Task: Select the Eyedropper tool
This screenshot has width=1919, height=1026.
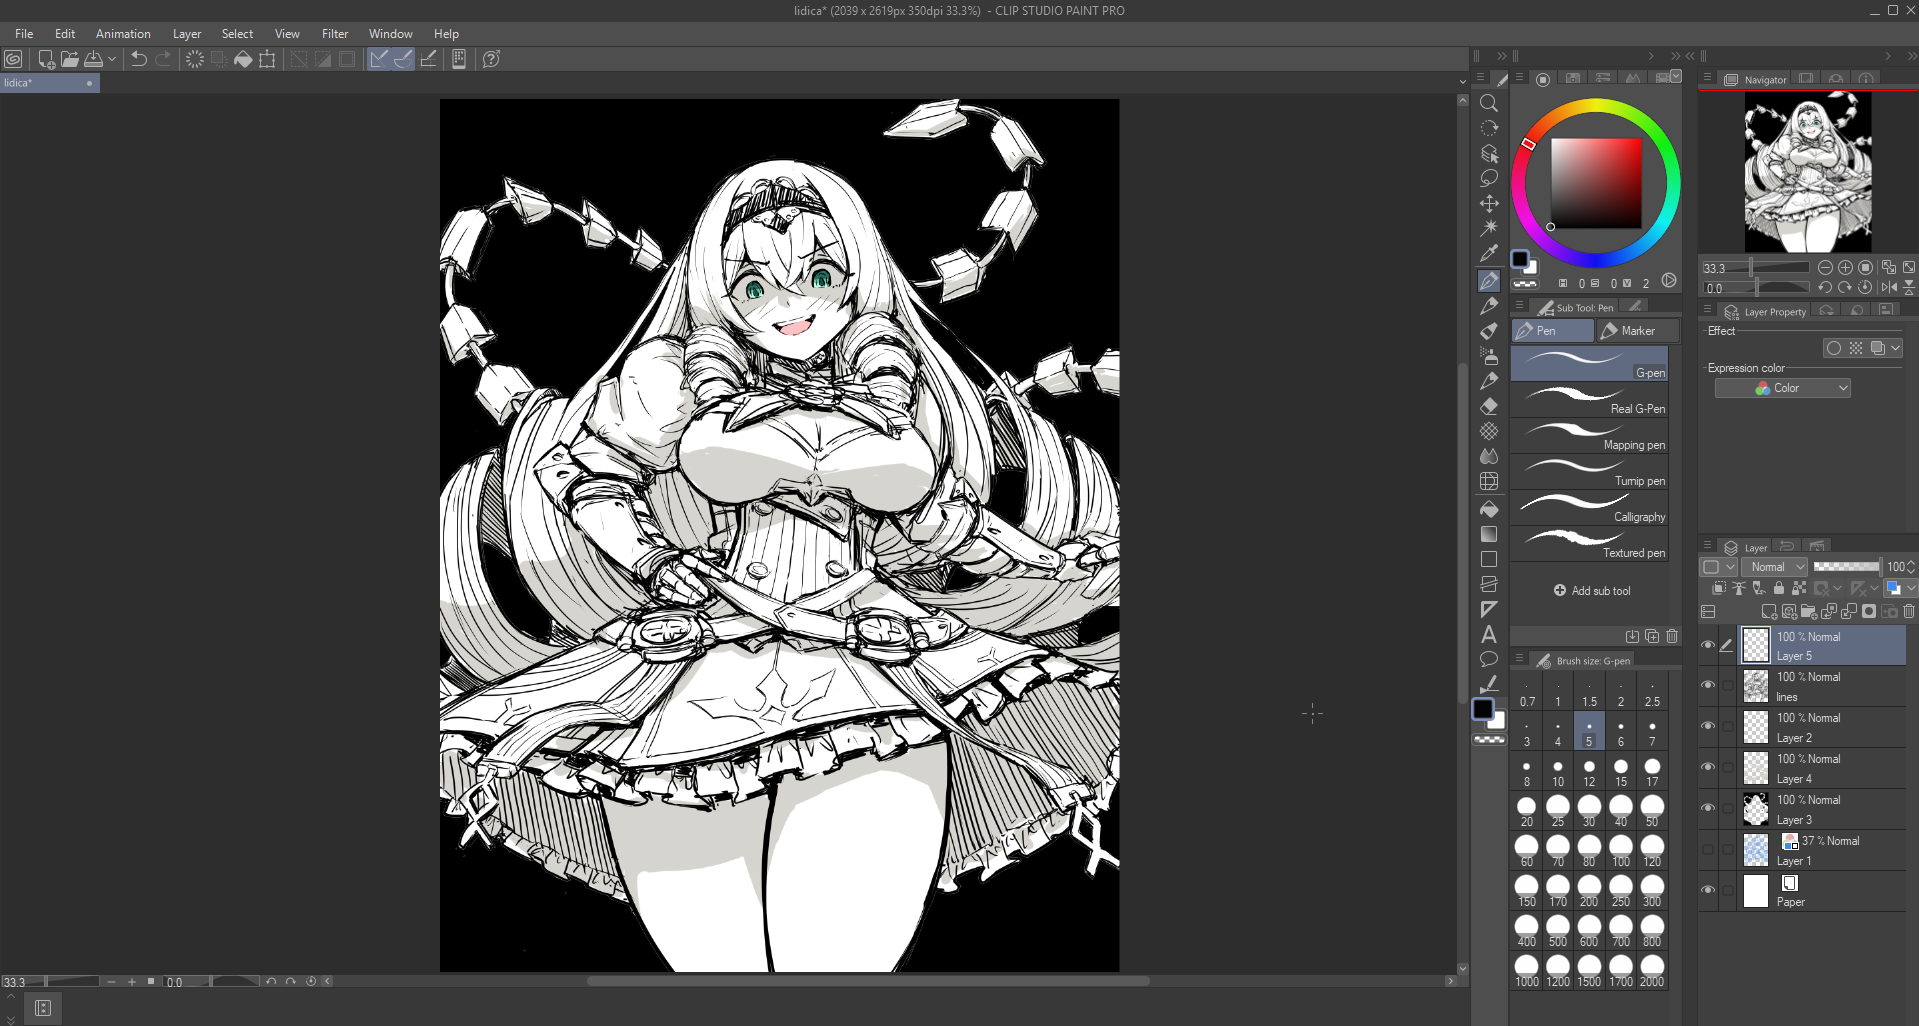Action: (1489, 253)
